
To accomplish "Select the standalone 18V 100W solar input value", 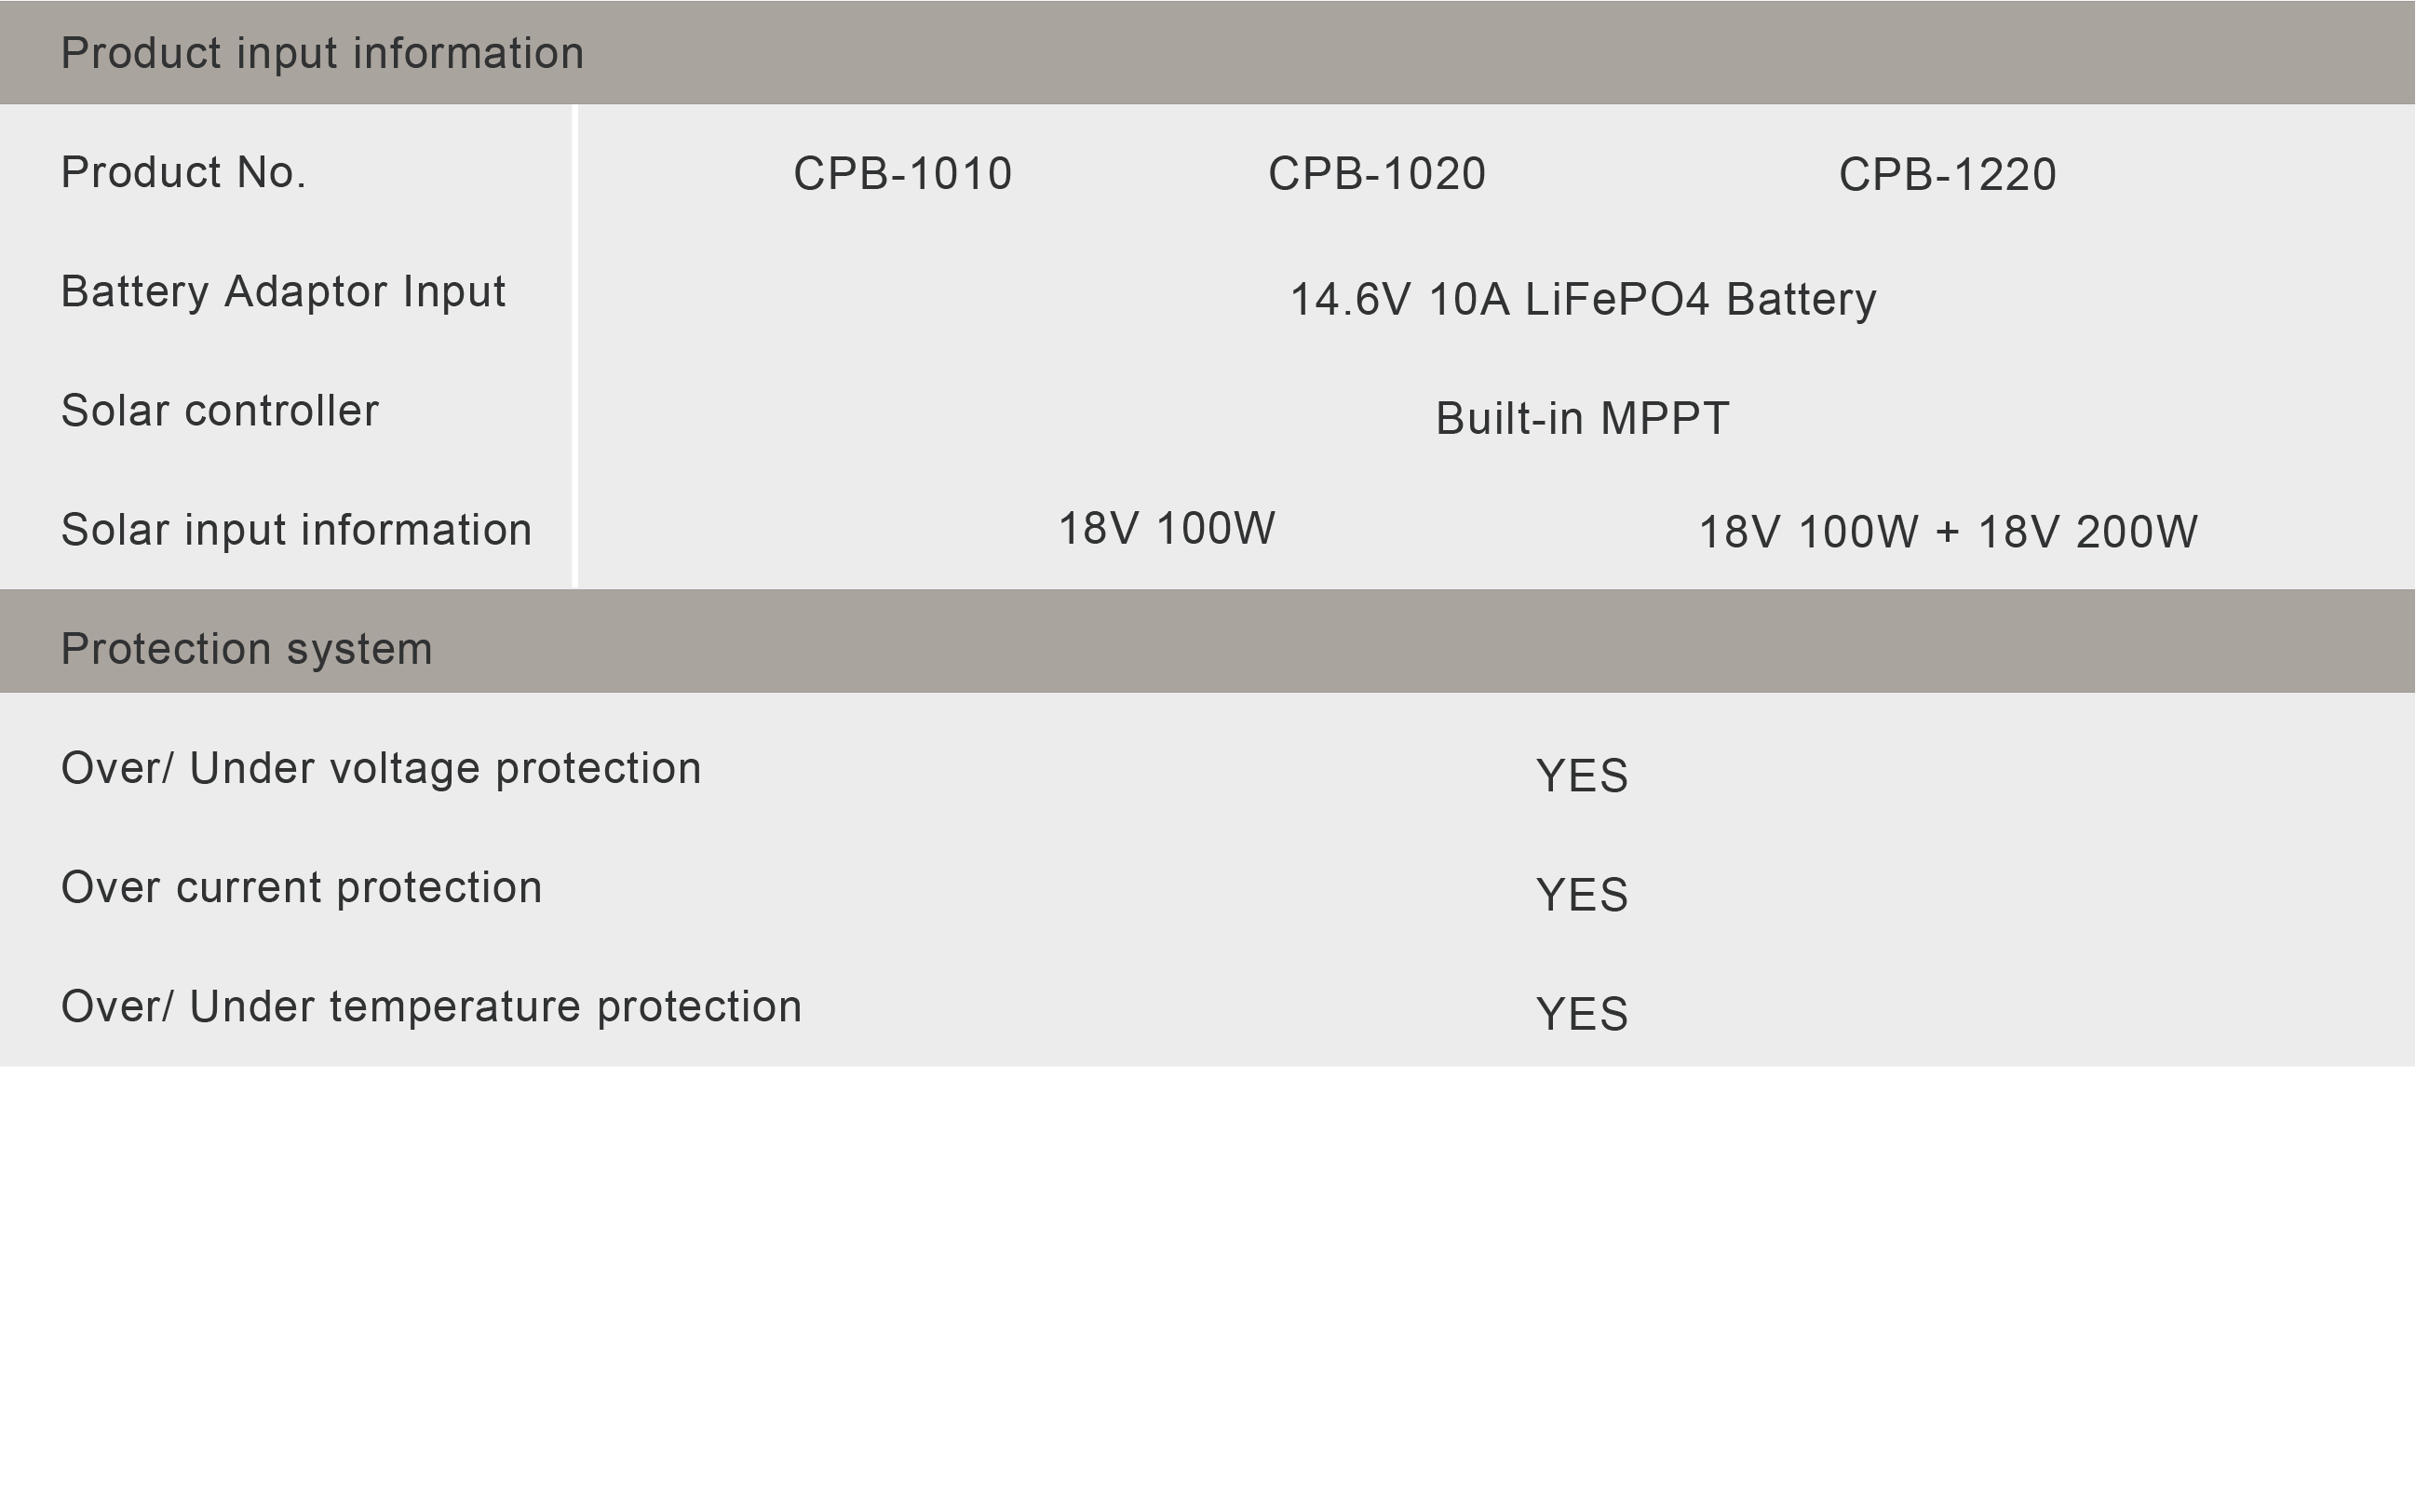I will pos(1166,528).
